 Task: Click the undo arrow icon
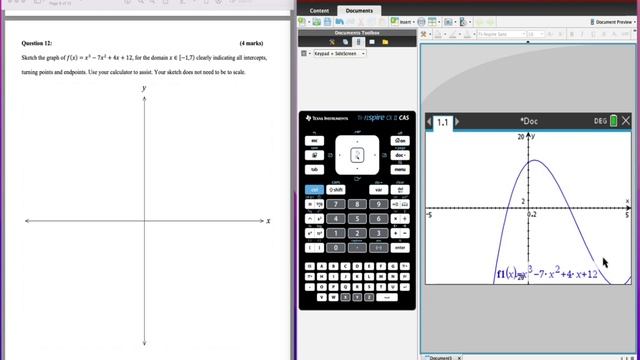pyautogui.click(x=340, y=22)
